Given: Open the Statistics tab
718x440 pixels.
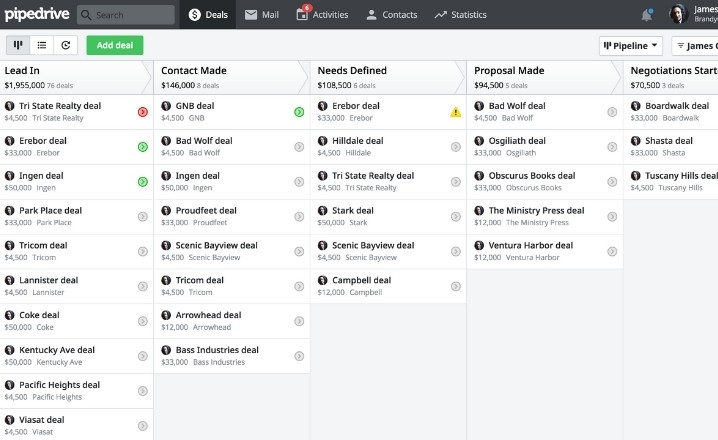Looking at the screenshot, I should [460, 15].
